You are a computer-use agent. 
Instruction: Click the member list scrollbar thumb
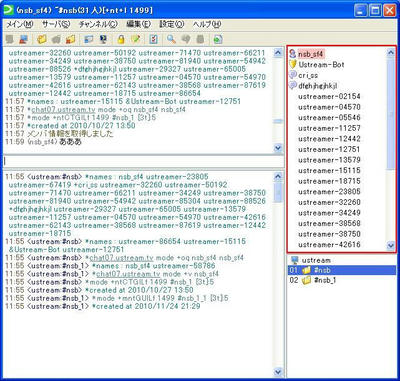391,113
